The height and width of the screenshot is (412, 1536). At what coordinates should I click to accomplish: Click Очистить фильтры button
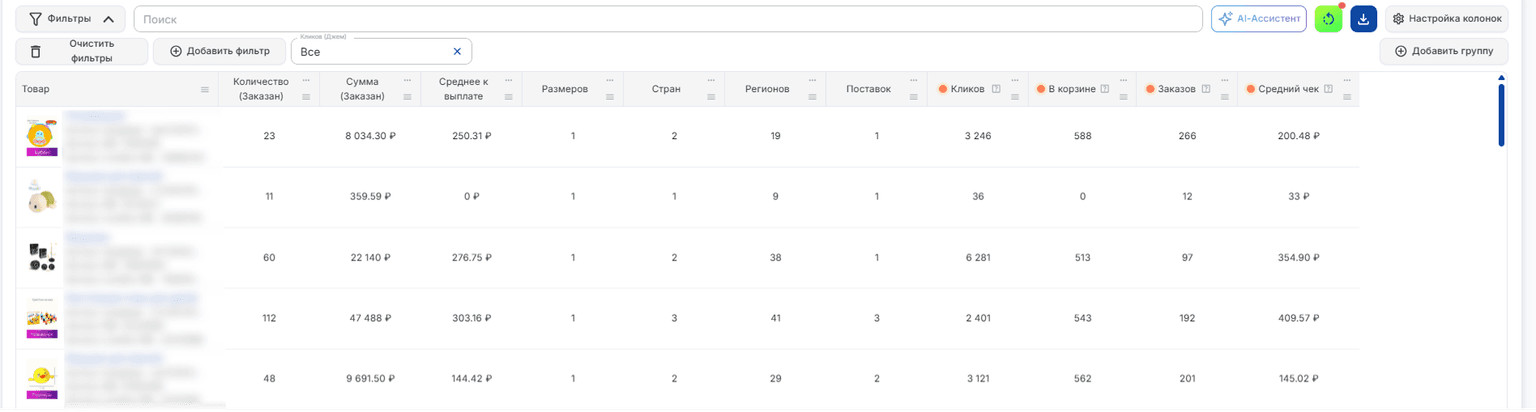pyautogui.click(x=82, y=51)
